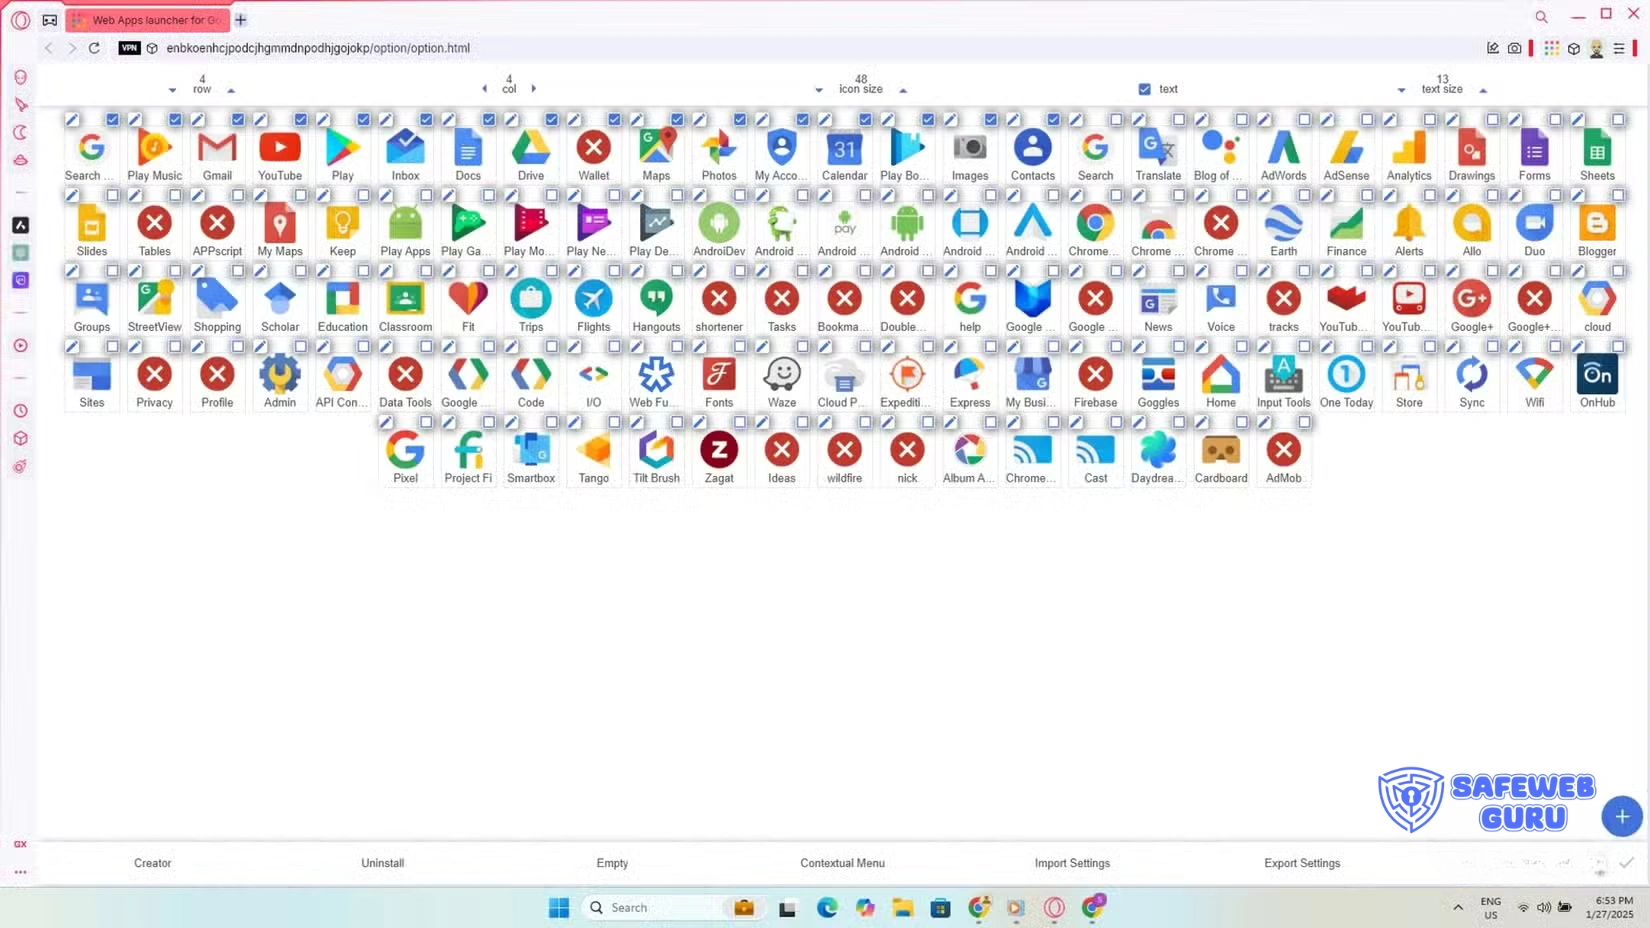Click the Empty button
The height and width of the screenshot is (928, 1650).
click(x=612, y=863)
